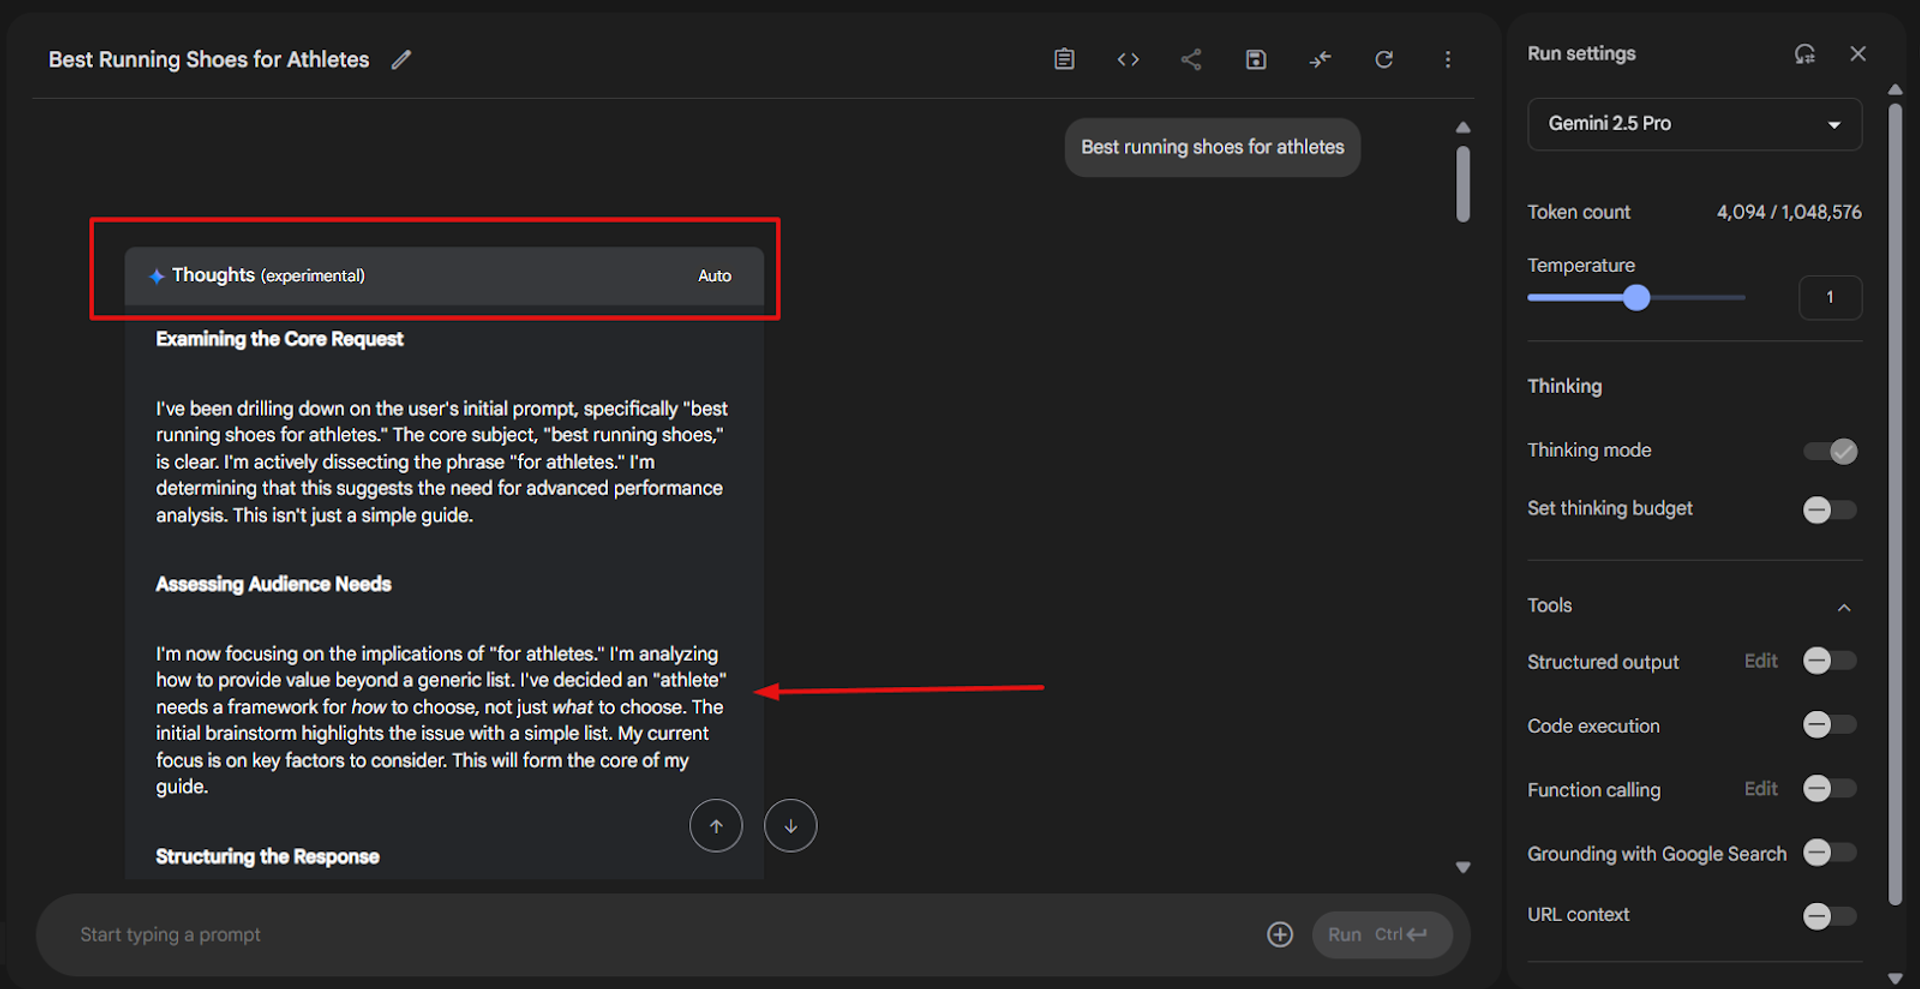Click the Temperature slider handle
Screen dimensions: 1920x989
click(x=1636, y=298)
